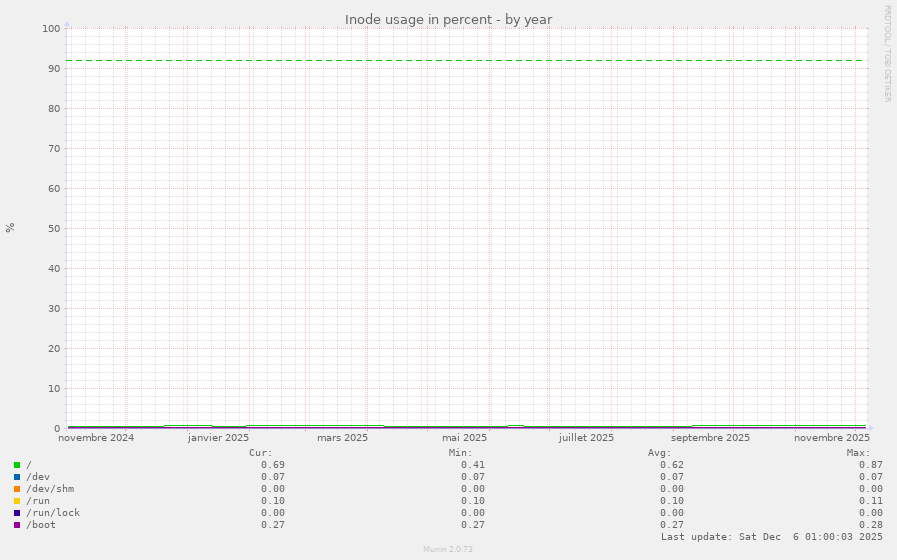Click the % y-axis unit label
The height and width of the screenshot is (560, 897).
10,228
